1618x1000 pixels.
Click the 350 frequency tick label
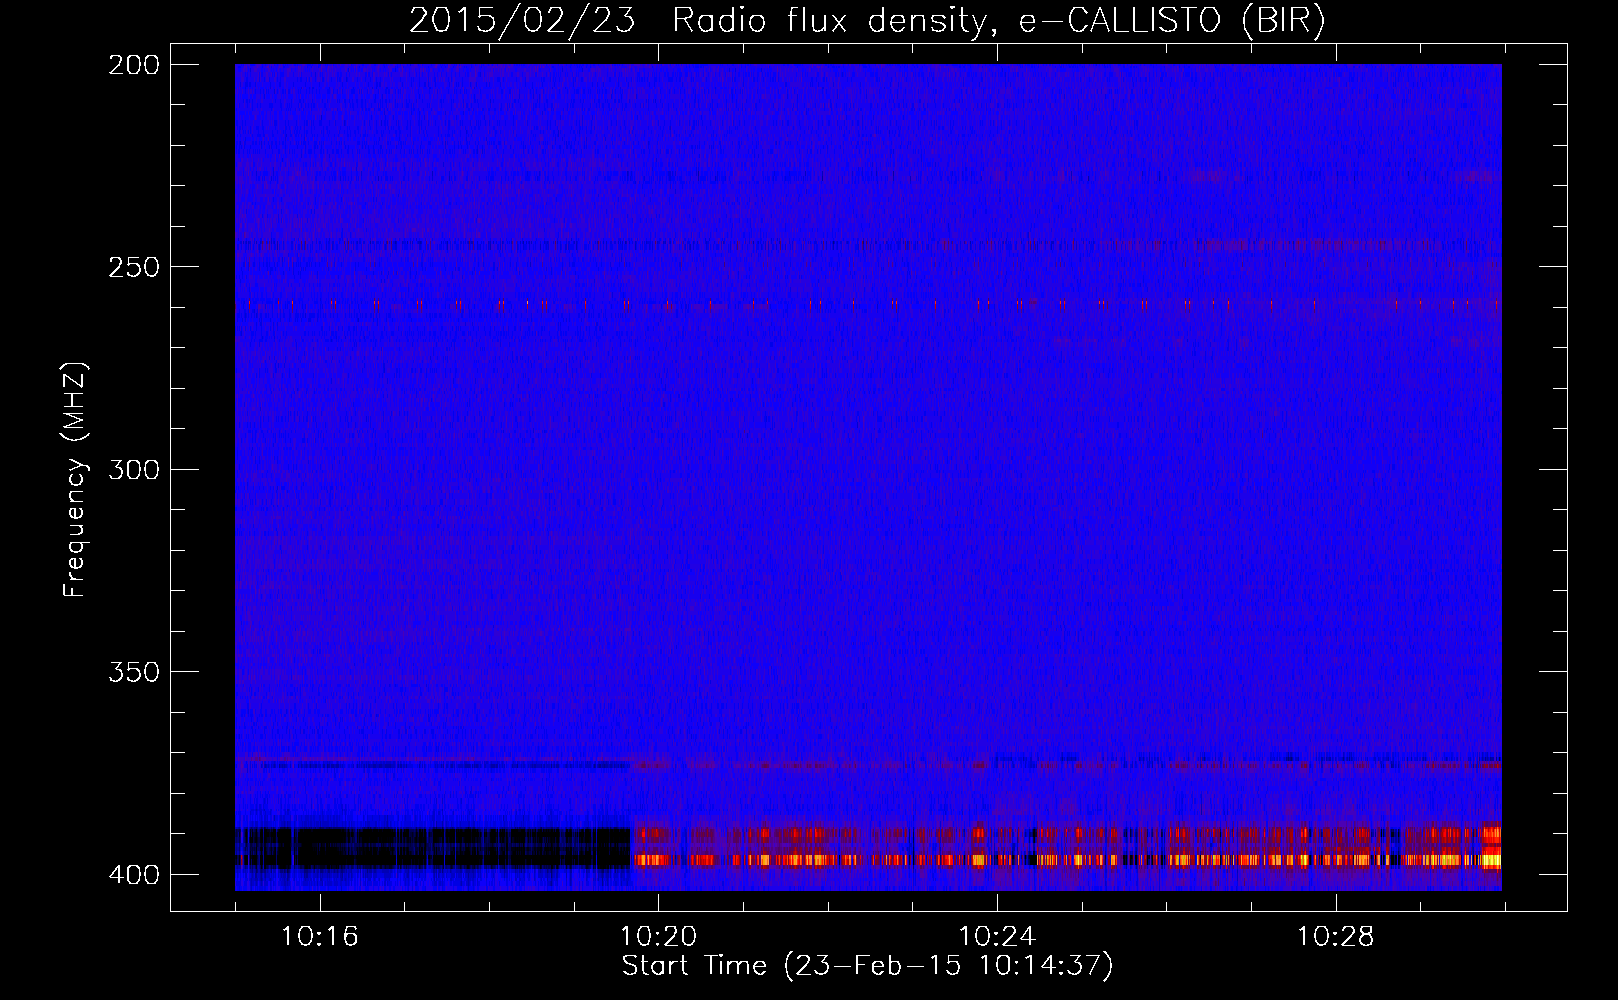[x=134, y=672]
